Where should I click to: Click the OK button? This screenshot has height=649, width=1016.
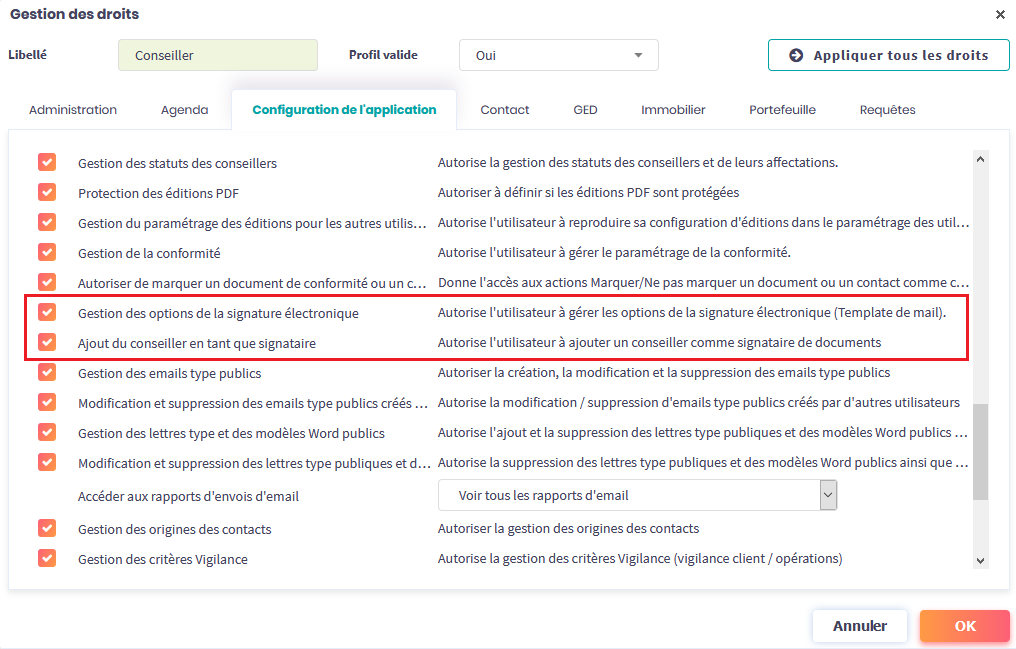964,626
